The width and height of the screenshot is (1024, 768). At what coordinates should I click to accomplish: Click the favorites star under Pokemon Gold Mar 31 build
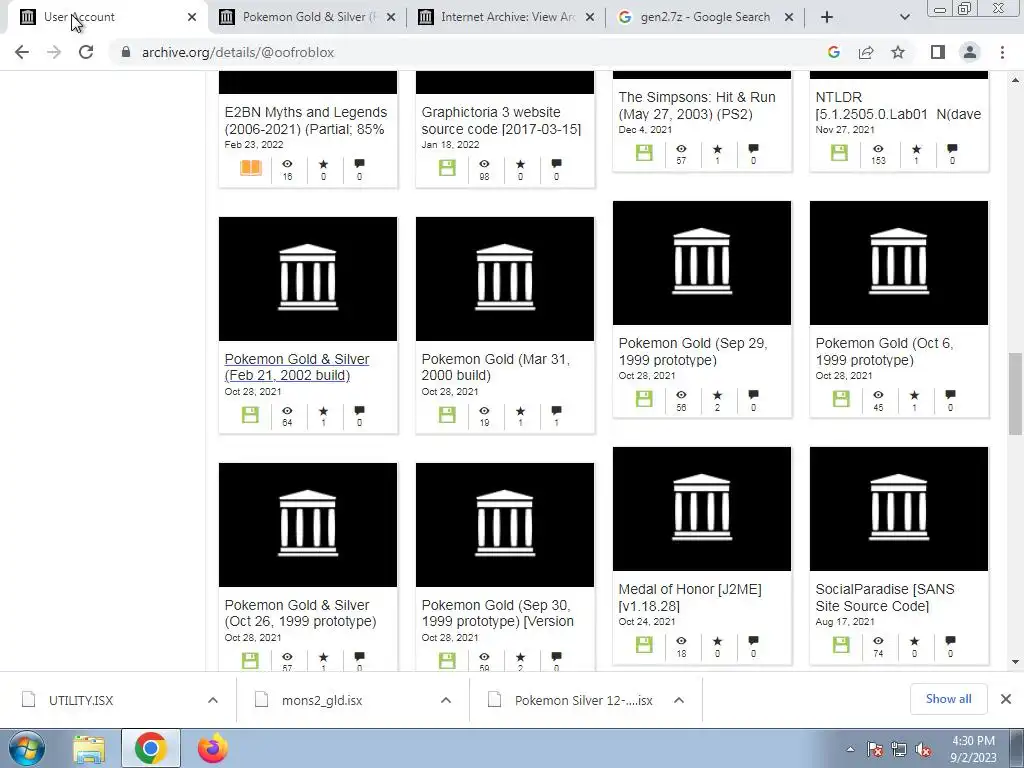pos(520,411)
